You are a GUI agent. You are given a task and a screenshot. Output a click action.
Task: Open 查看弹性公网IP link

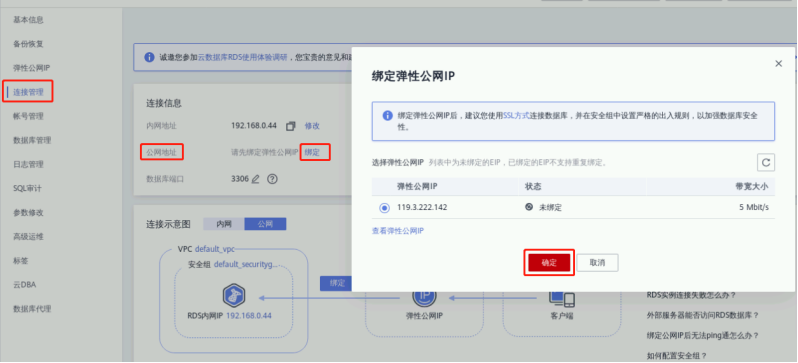pos(398,231)
